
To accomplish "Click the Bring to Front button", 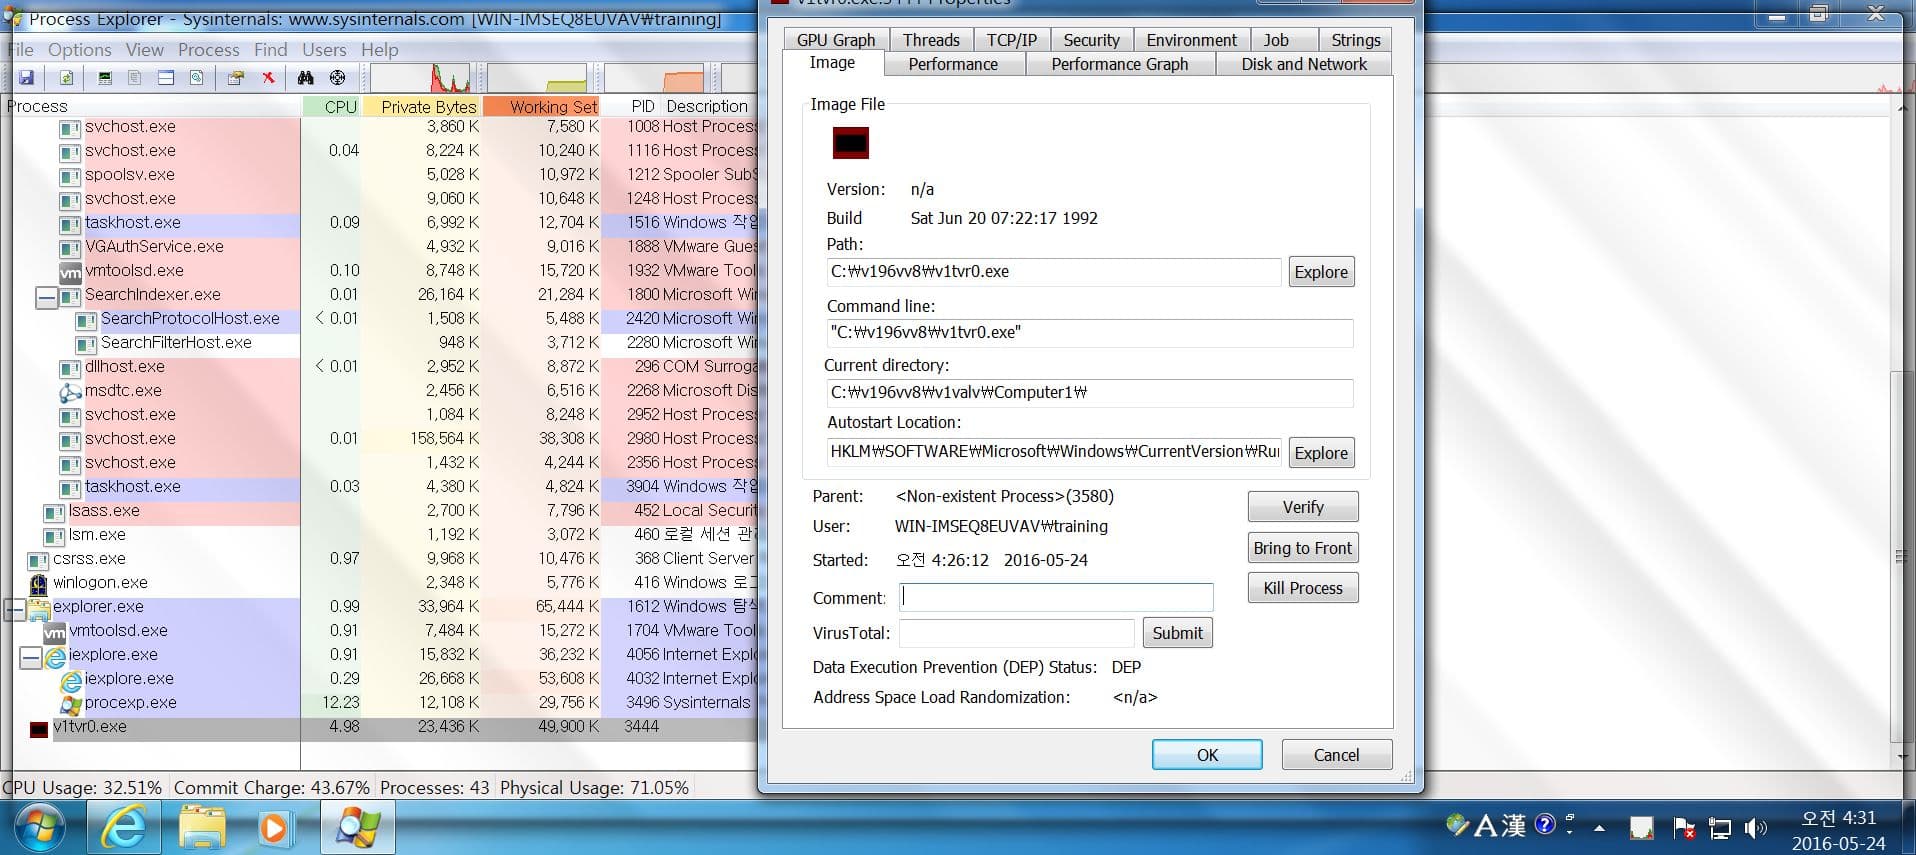I will click(x=1303, y=548).
